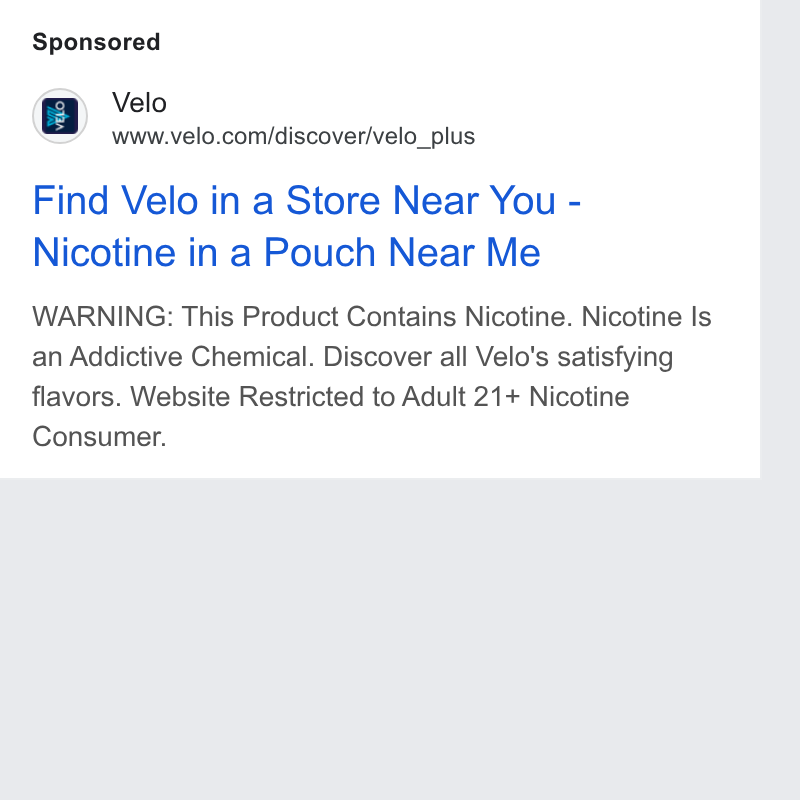
Task: Click the empty gray area below the ad
Action: (380, 638)
